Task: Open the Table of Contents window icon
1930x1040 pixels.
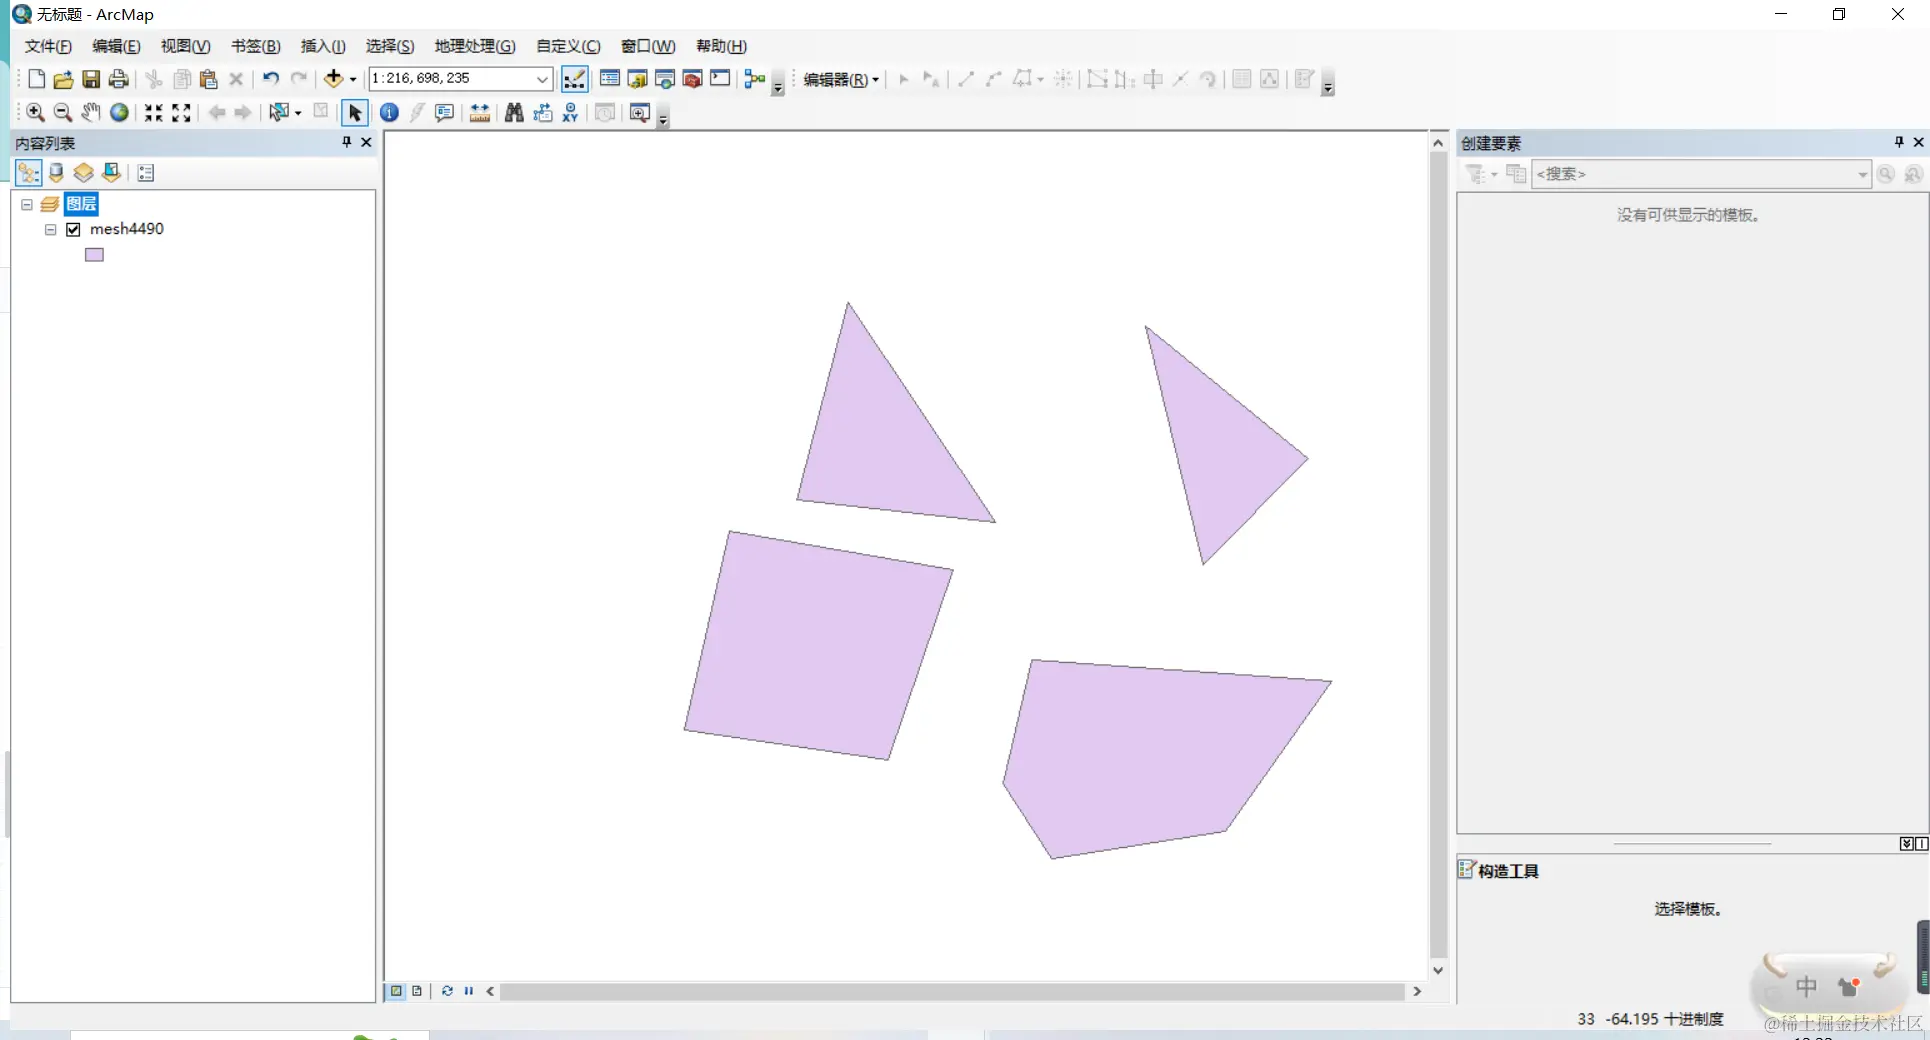Action: pyautogui.click(x=609, y=79)
